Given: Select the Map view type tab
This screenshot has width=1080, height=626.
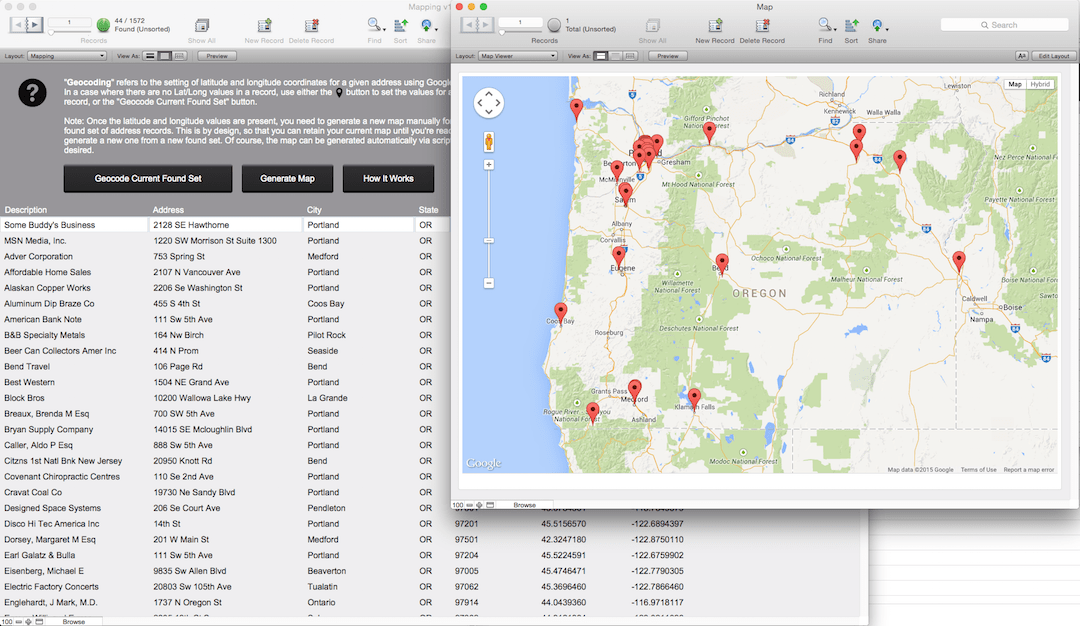Looking at the screenshot, I should (1015, 85).
